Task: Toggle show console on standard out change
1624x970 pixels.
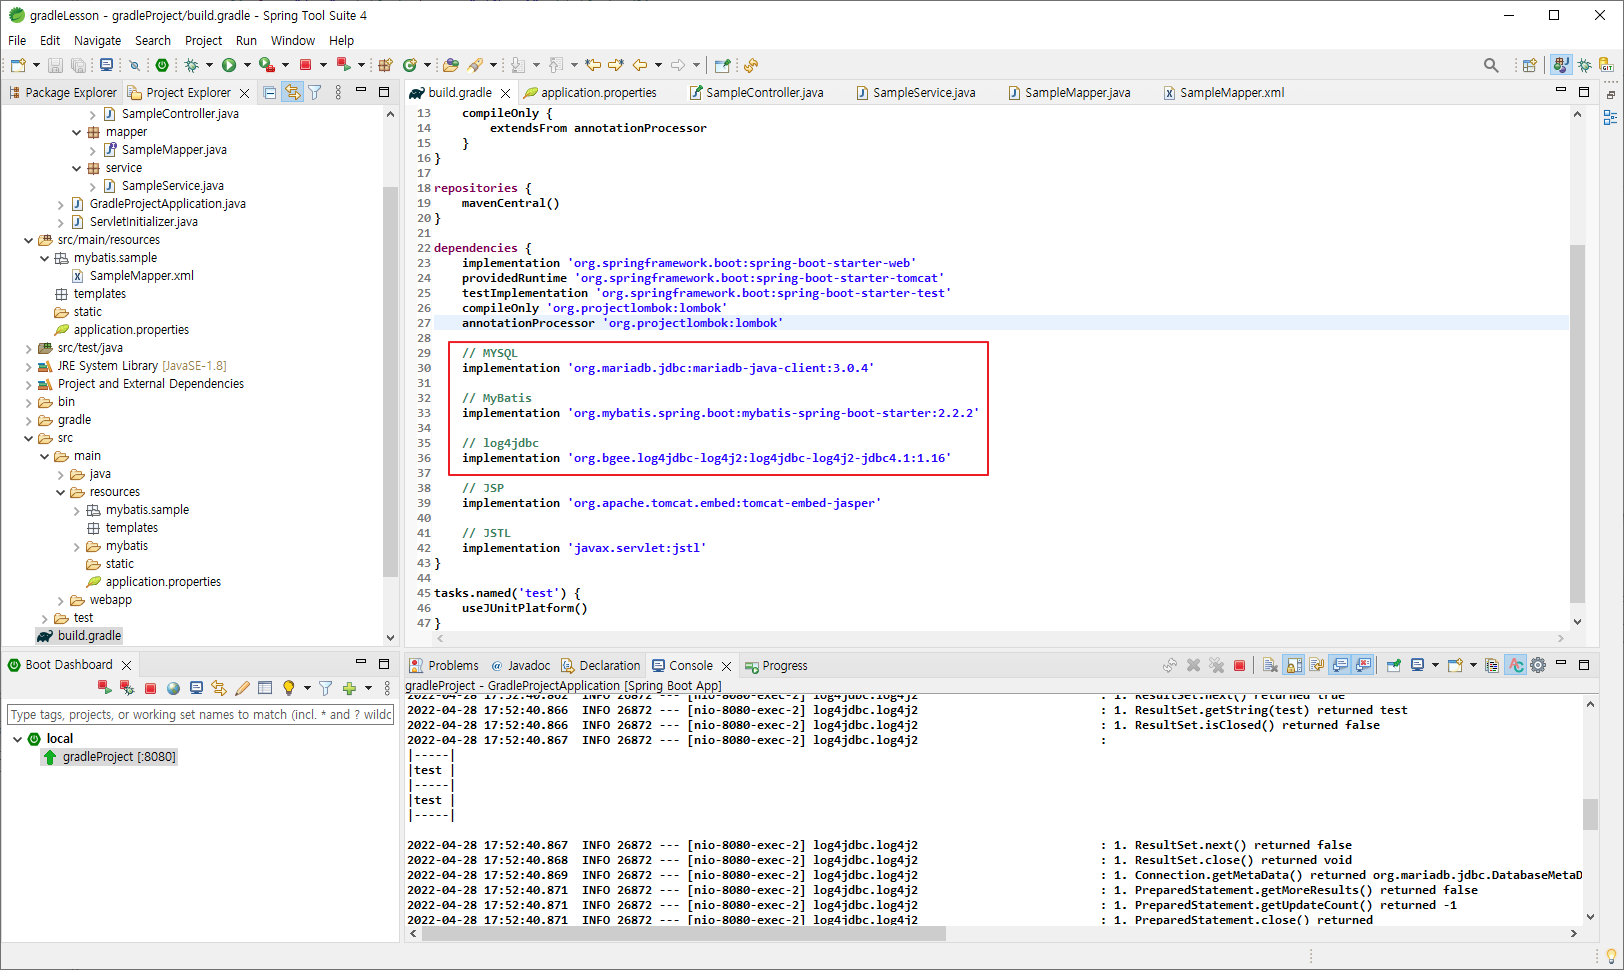Action: [x=1340, y=665]
